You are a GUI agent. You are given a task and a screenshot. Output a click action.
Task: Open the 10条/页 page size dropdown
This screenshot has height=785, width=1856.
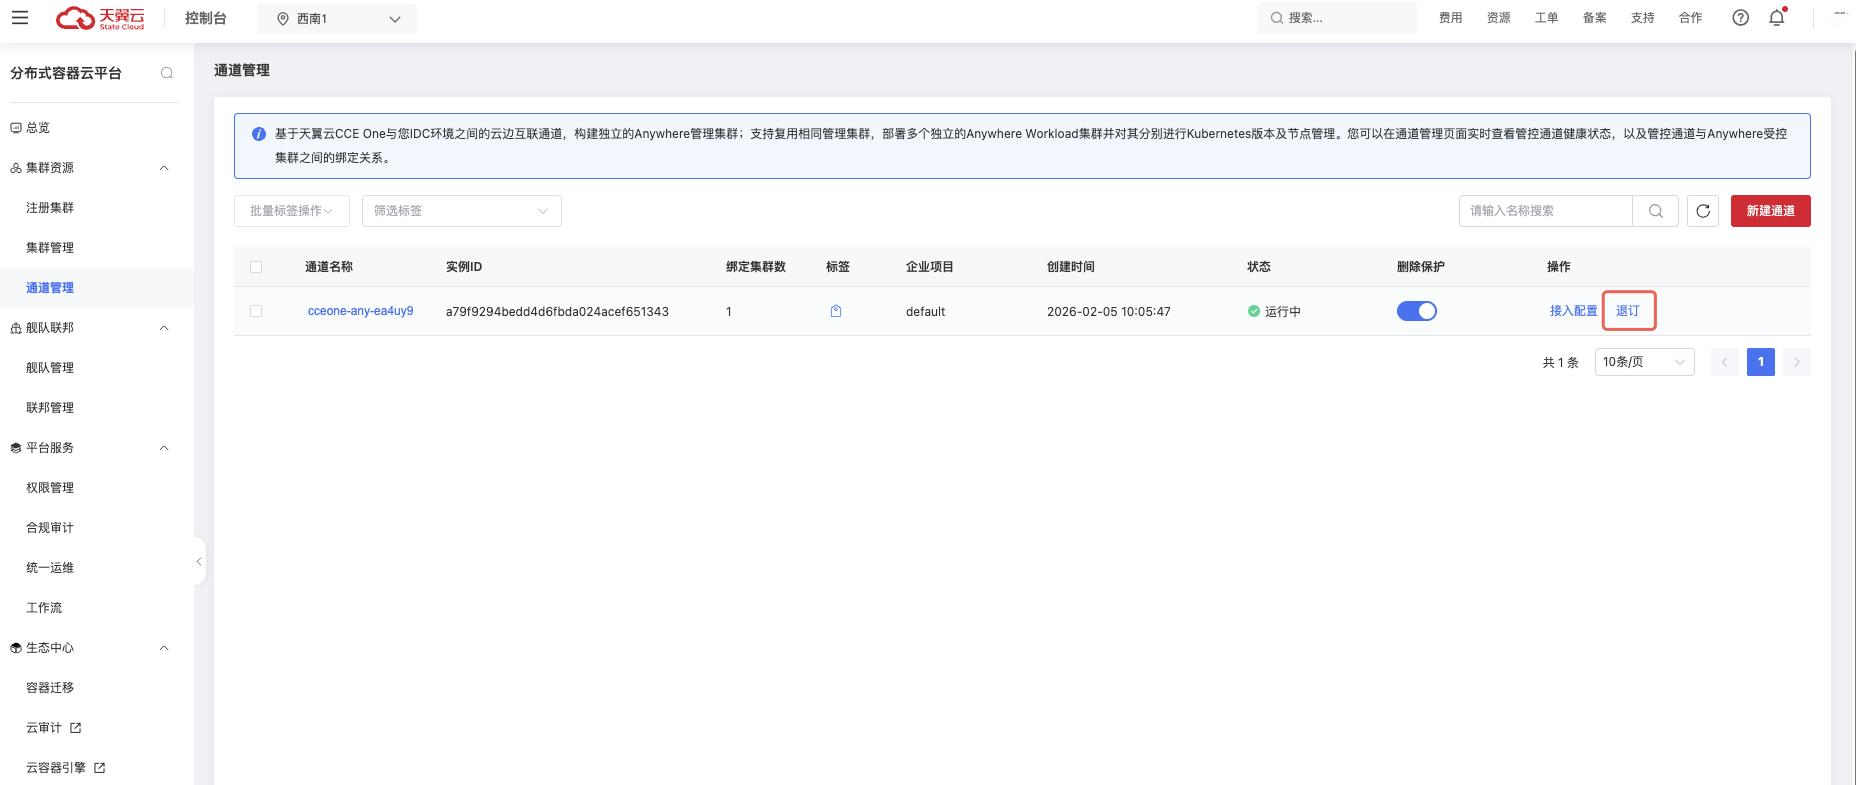click(x=1643, y=362)
